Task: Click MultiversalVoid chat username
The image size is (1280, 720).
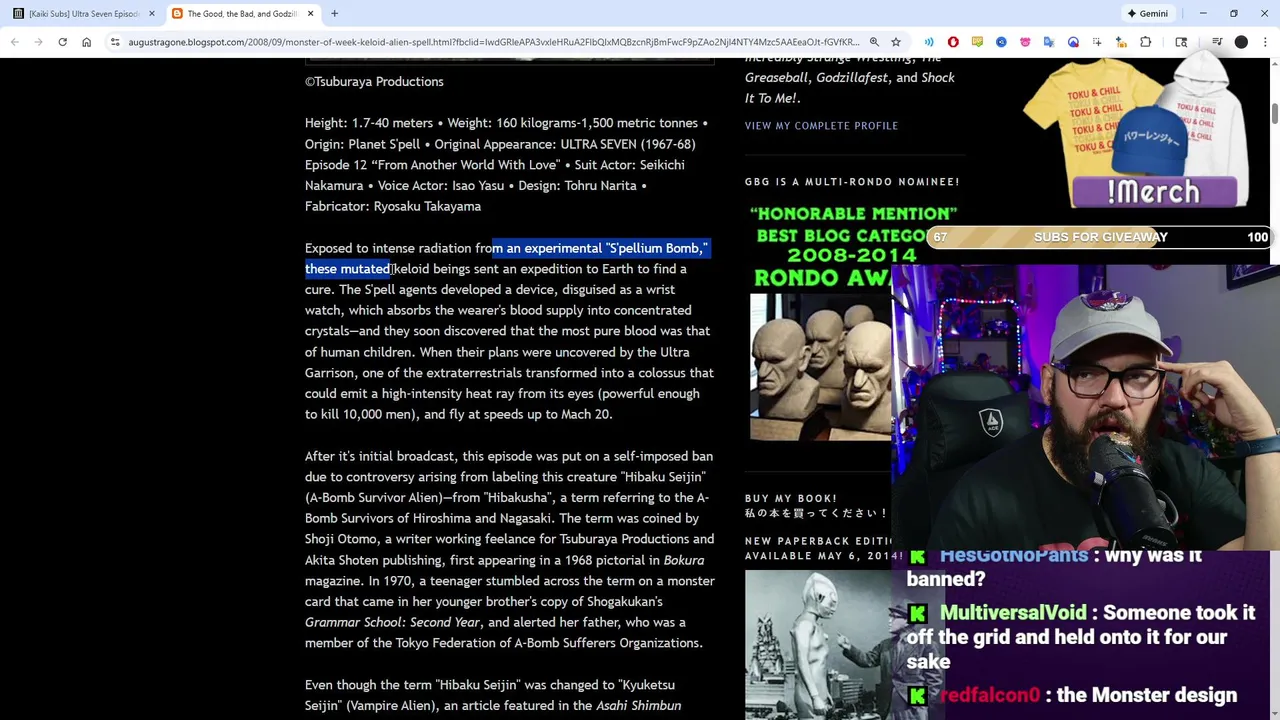Action: [1013, 613]
